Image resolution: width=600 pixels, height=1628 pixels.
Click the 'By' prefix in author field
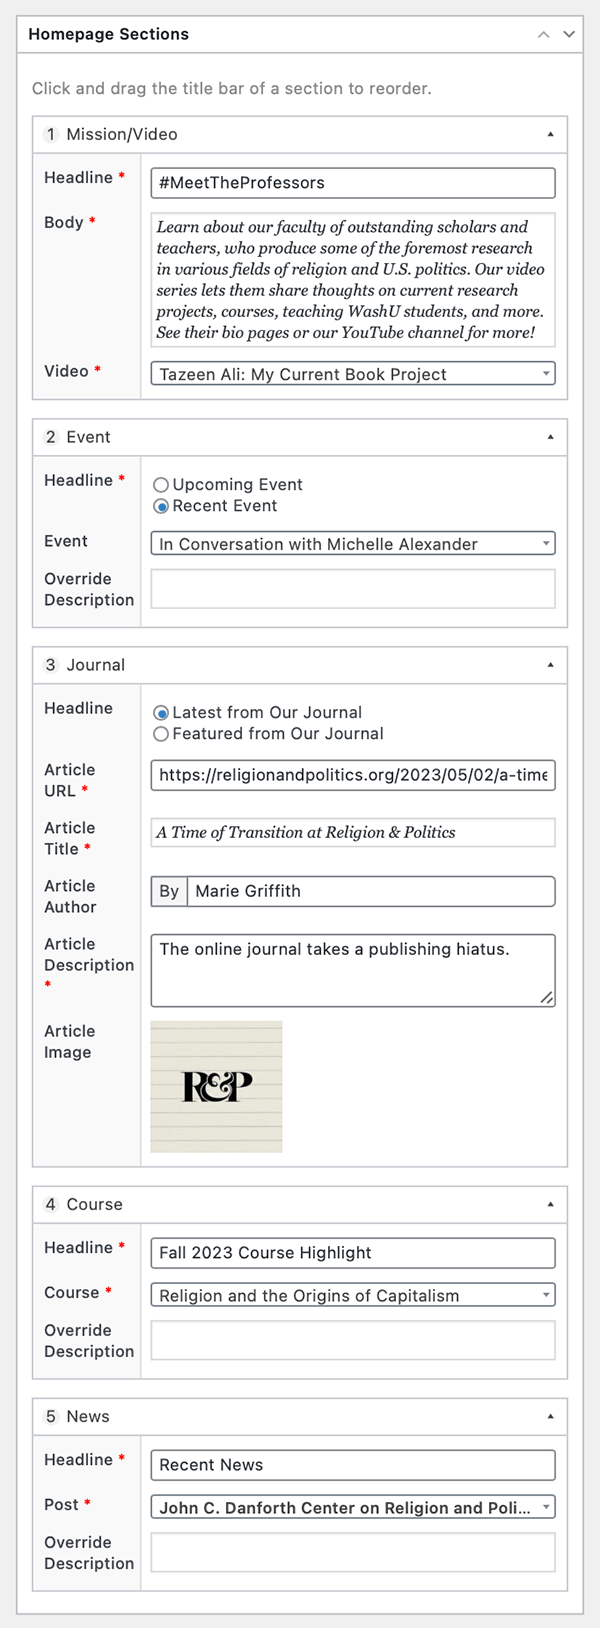(x=169, y=891)
